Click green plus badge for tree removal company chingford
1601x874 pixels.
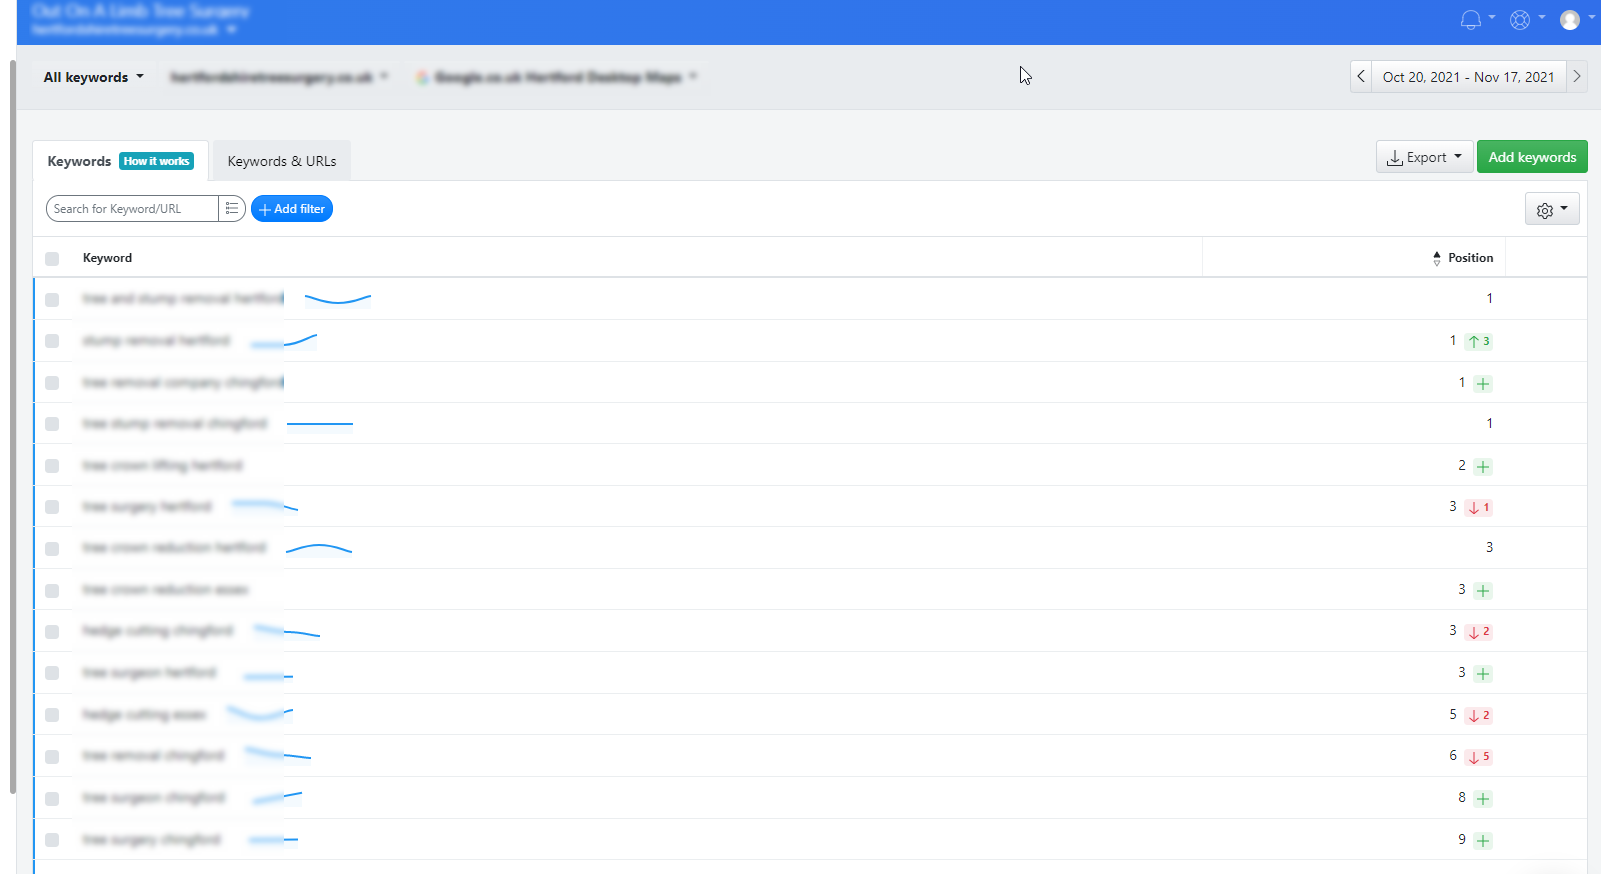click(1483, 383)
